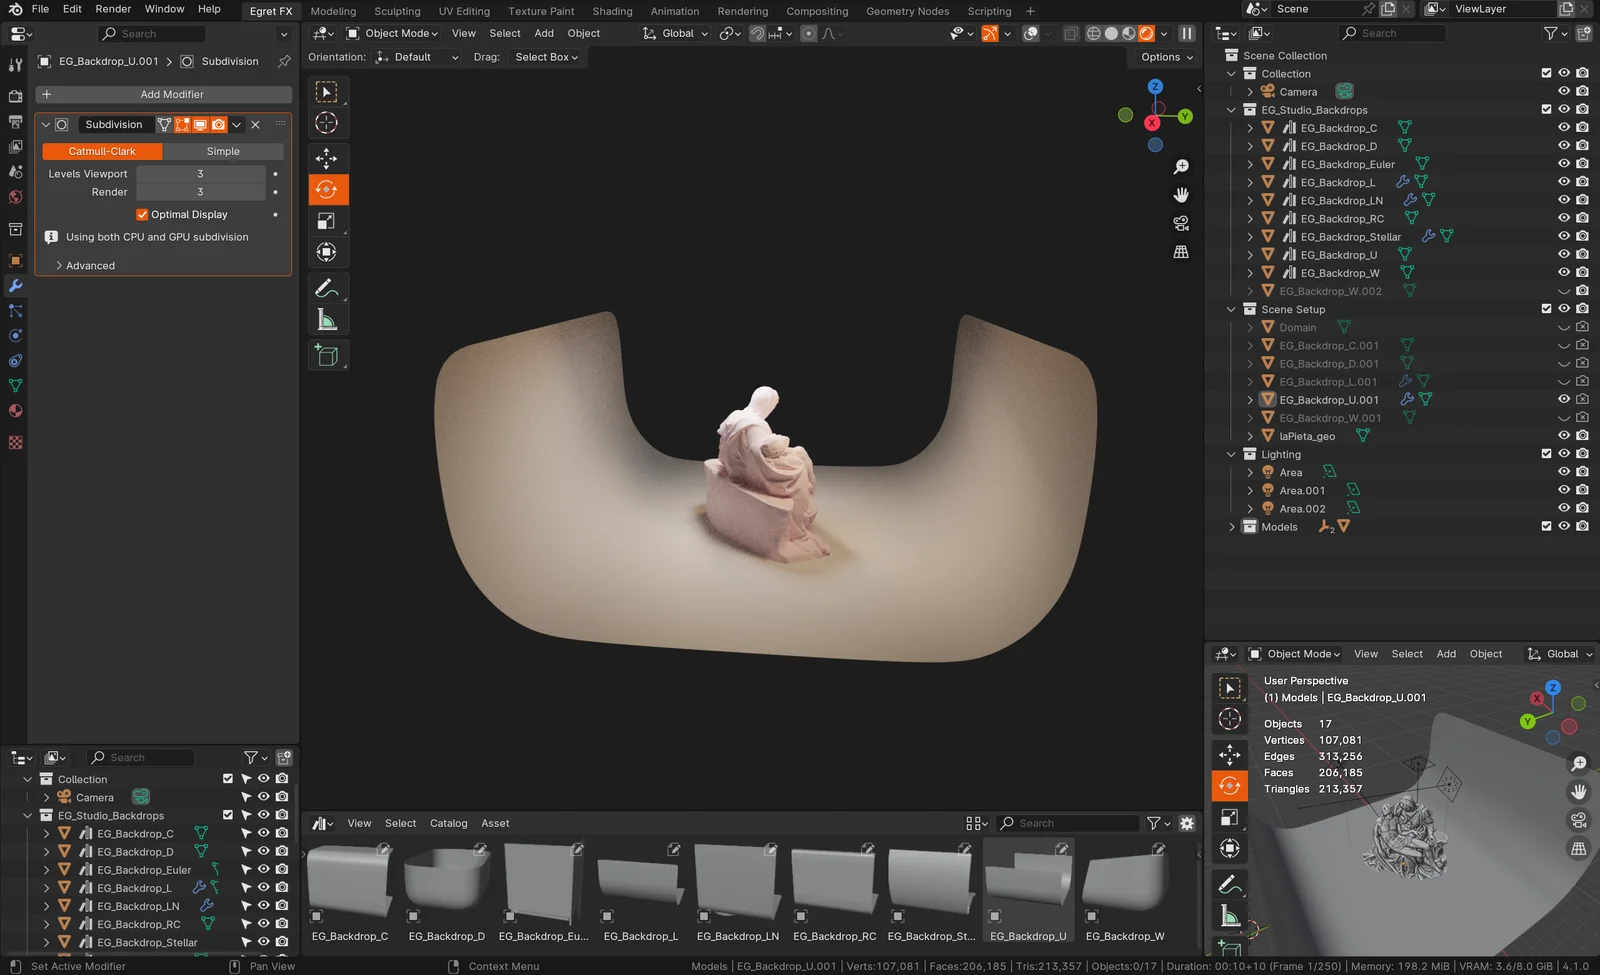Expand the Advanced section of the Subdivision modifier

tap(90, 265)
